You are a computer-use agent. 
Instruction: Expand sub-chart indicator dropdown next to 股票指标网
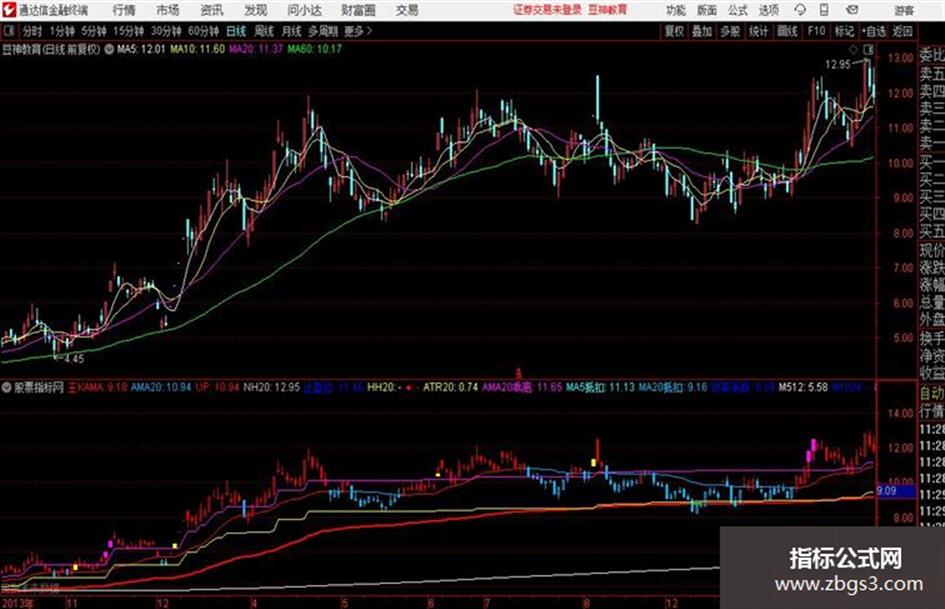7,388
